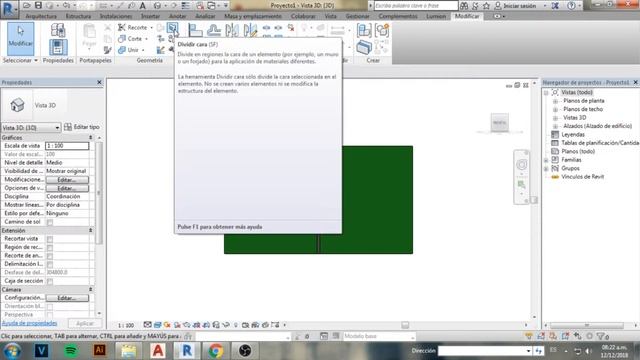
Task: Click the drawing area horizontal scrollbar thumb
Action: click(405, 325)
